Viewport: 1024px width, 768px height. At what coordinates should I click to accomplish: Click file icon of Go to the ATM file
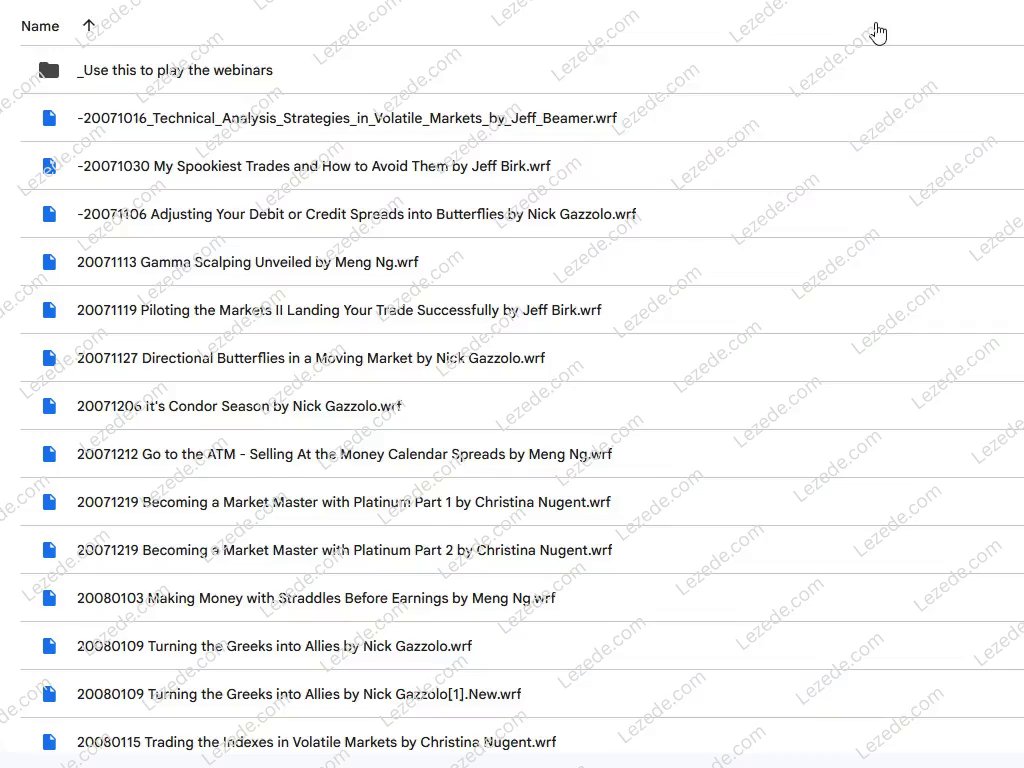pyautogui.click(x=49, y=454)
